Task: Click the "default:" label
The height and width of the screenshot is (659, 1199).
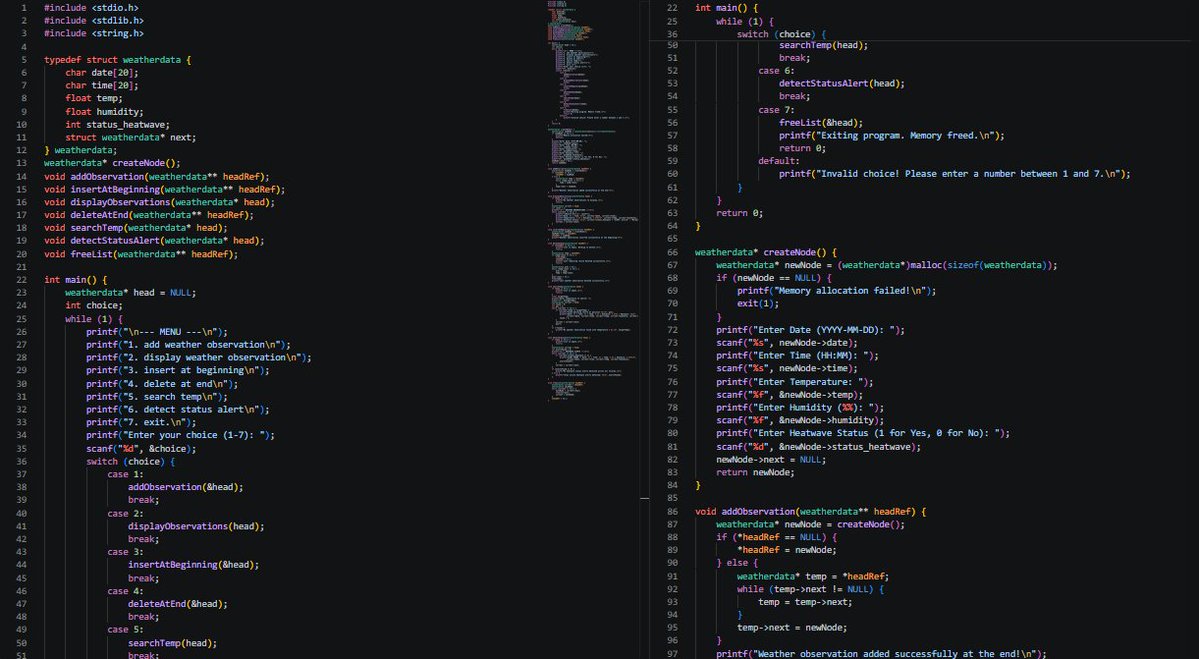Action: click(779, 161)
